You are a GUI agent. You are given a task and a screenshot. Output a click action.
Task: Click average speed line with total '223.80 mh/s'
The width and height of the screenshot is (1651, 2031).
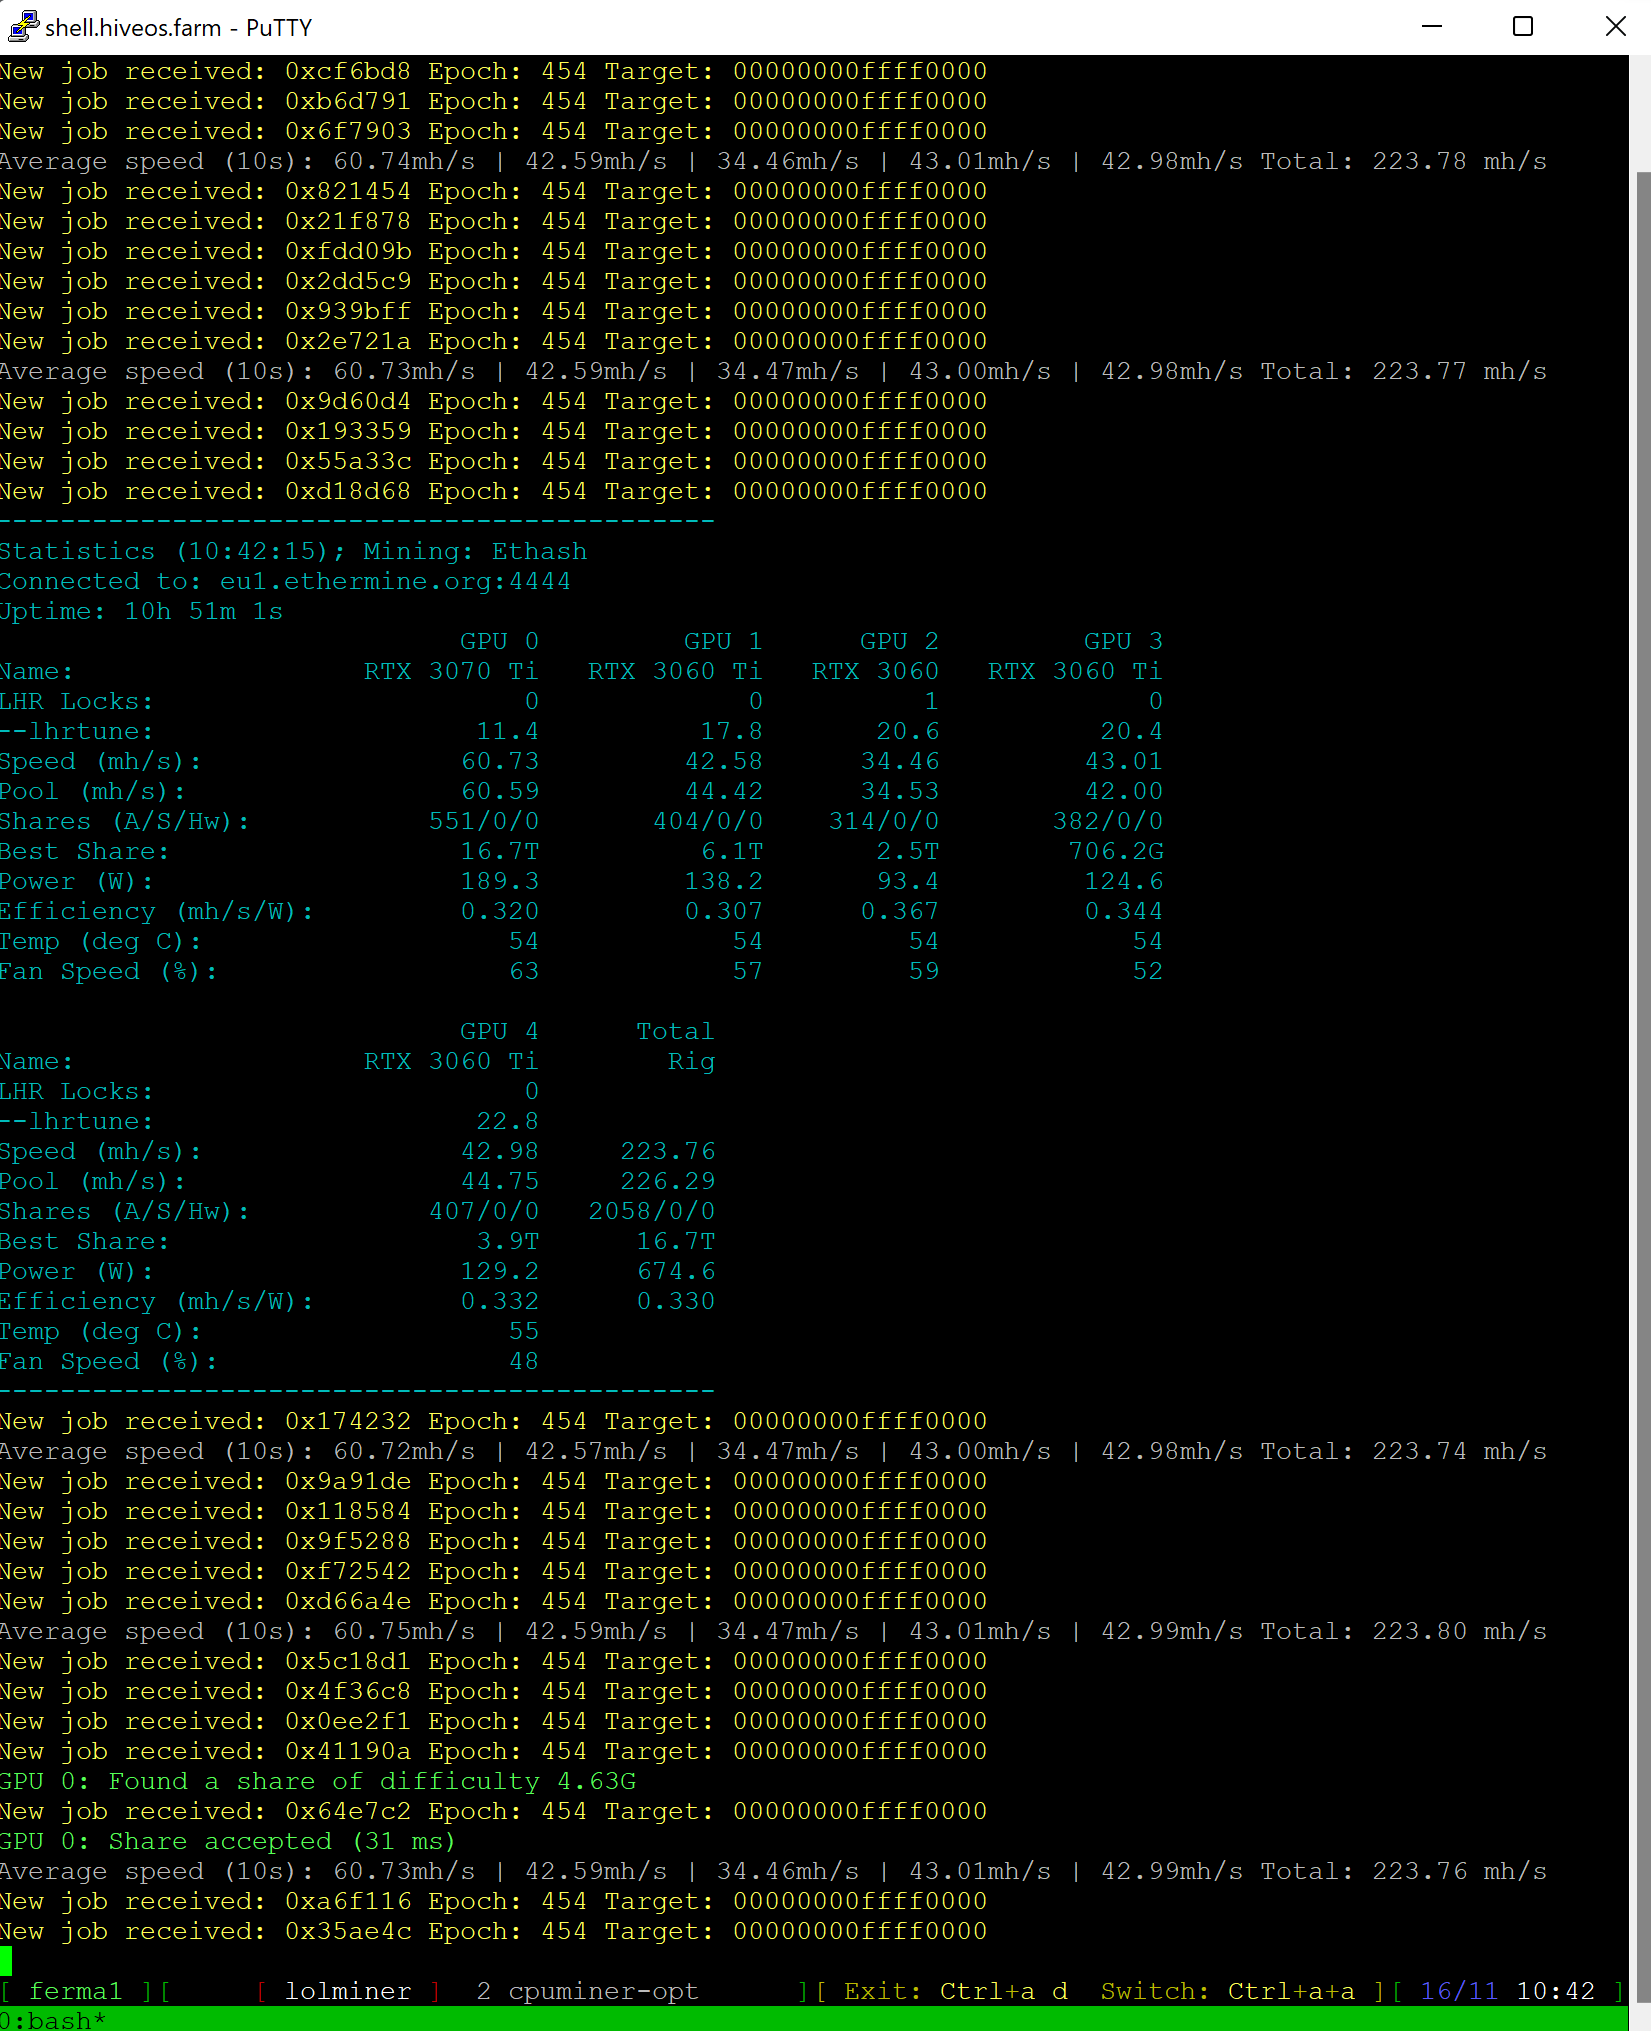[x=773, y=1632]
